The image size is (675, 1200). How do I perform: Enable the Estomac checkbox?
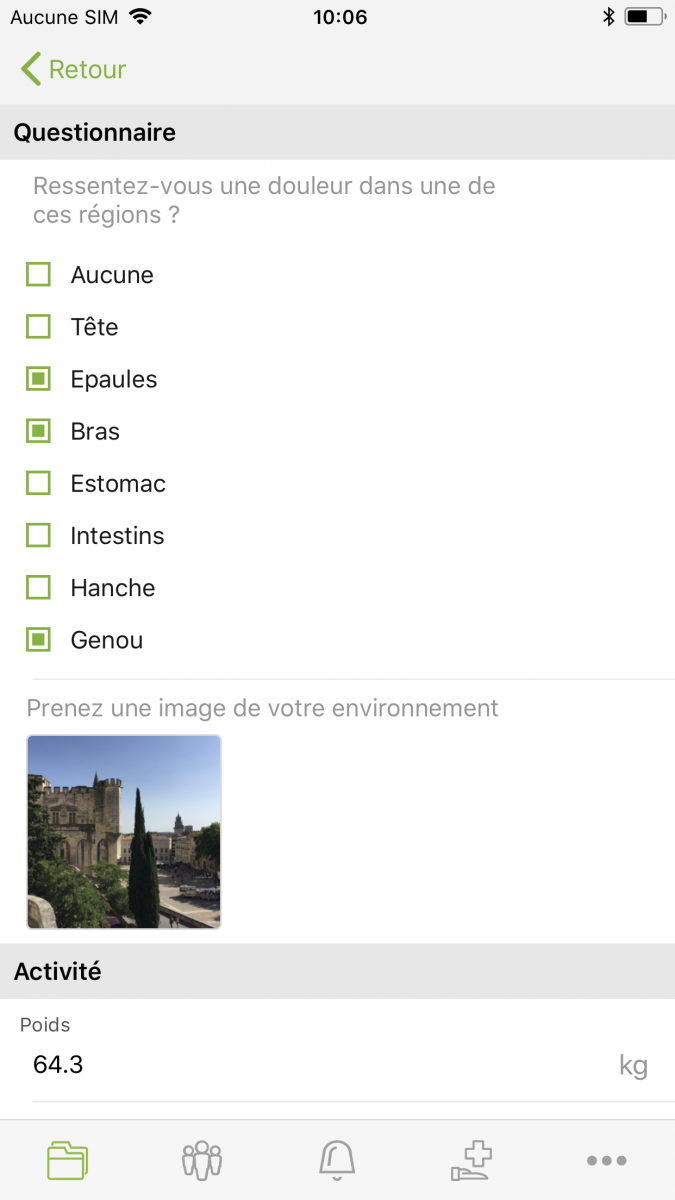click(38, 483)
